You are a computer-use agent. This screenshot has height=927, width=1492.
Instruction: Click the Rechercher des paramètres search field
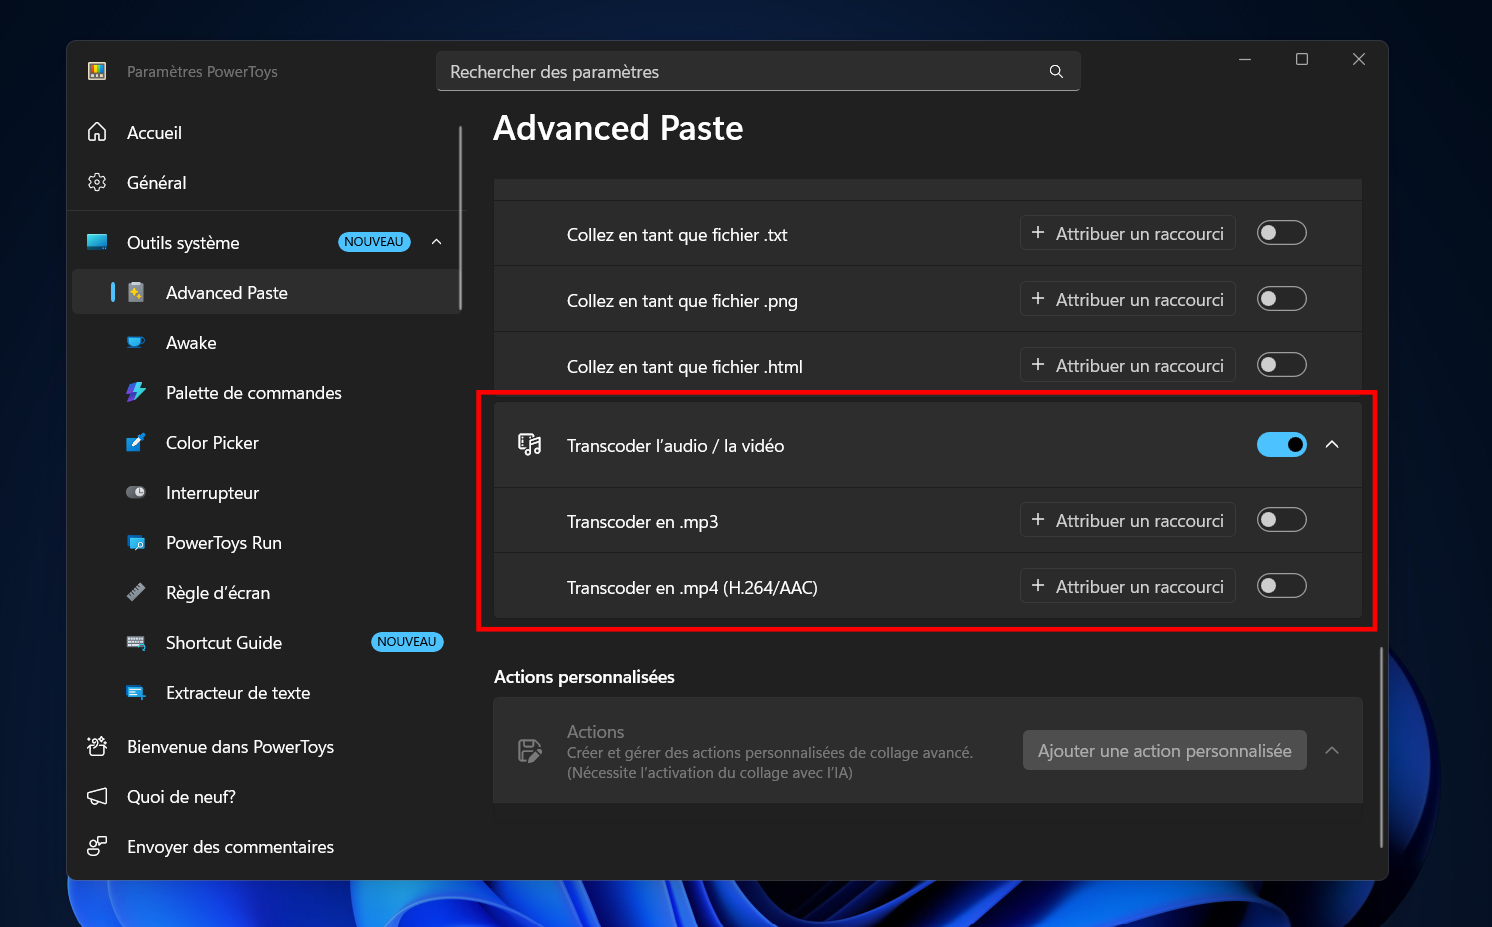click(758, 71)
